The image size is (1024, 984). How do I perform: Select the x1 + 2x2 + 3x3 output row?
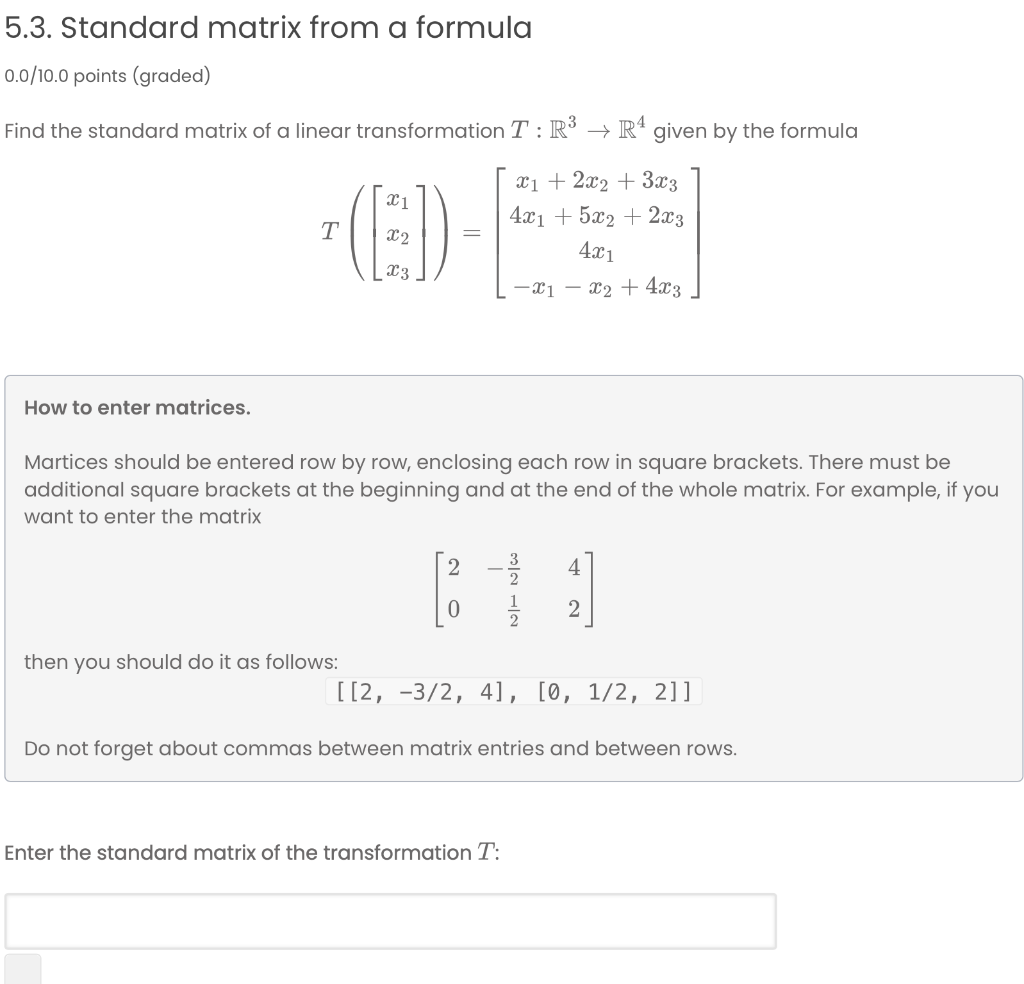[595, 182]
